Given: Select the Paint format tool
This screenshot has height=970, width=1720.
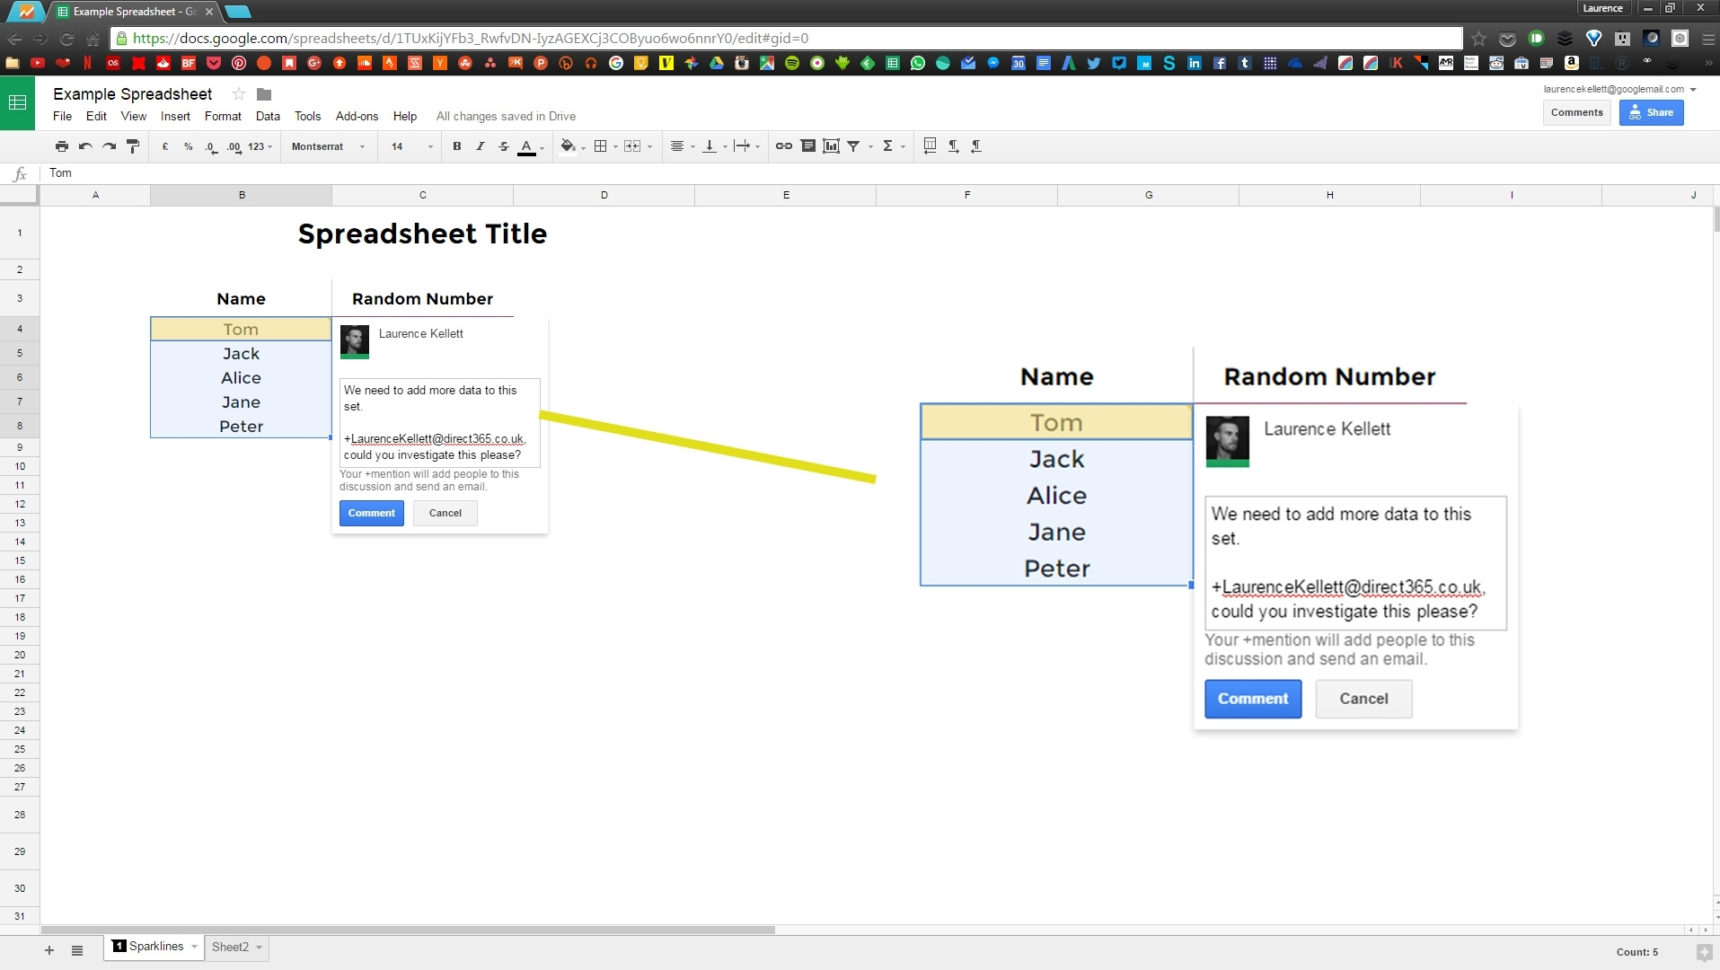Looking at the screenshot, I should click(x=132, y=146).
